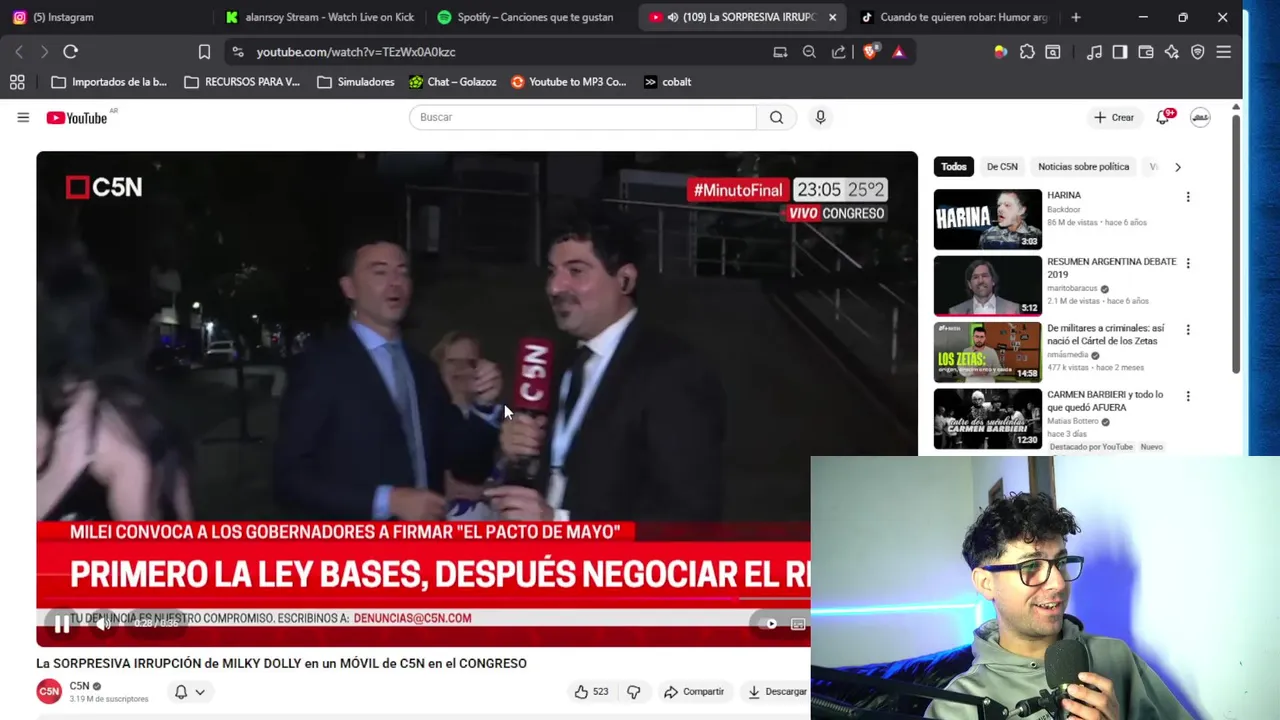Open the Cártel de los Zetas thumbnail
This screenshot has height=720, width=1280.
coord(988,352)
